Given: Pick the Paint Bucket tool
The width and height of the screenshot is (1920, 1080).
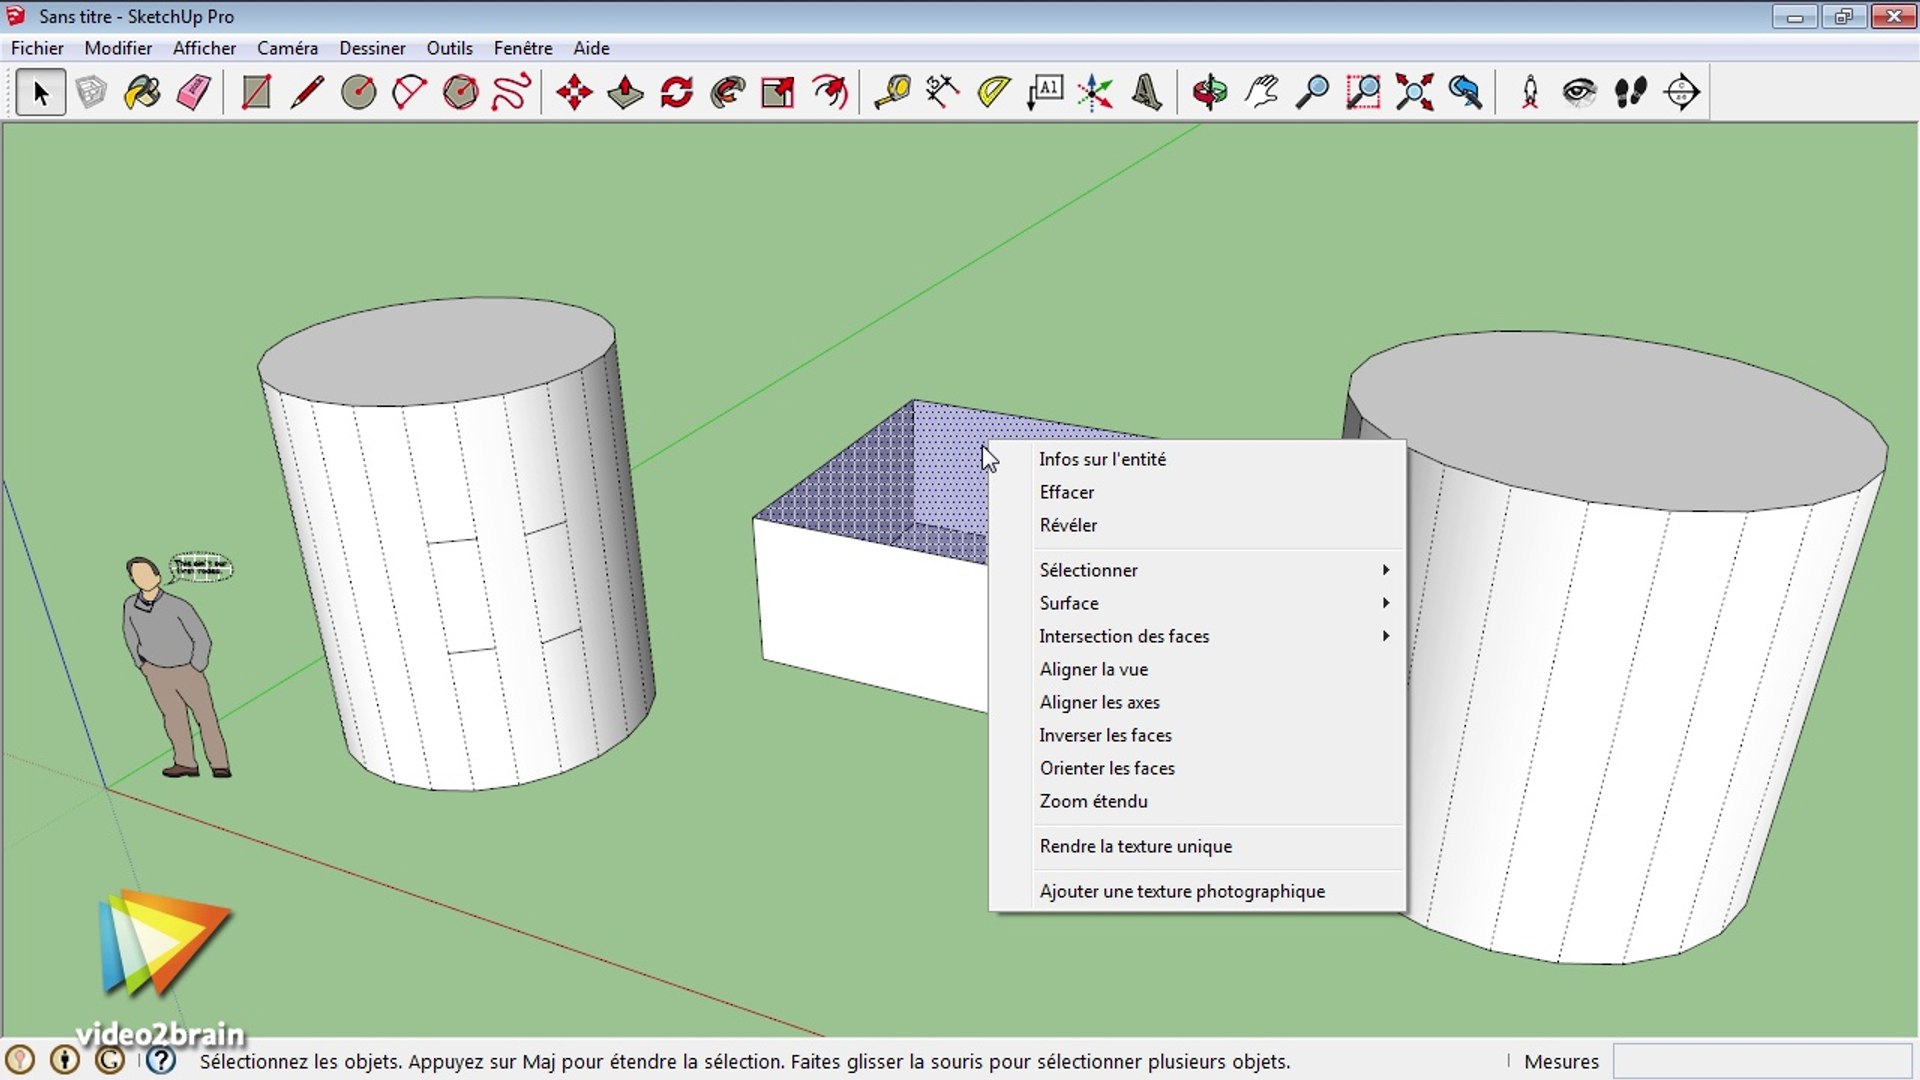Looking at the screenshot, I should pos(142,93).
